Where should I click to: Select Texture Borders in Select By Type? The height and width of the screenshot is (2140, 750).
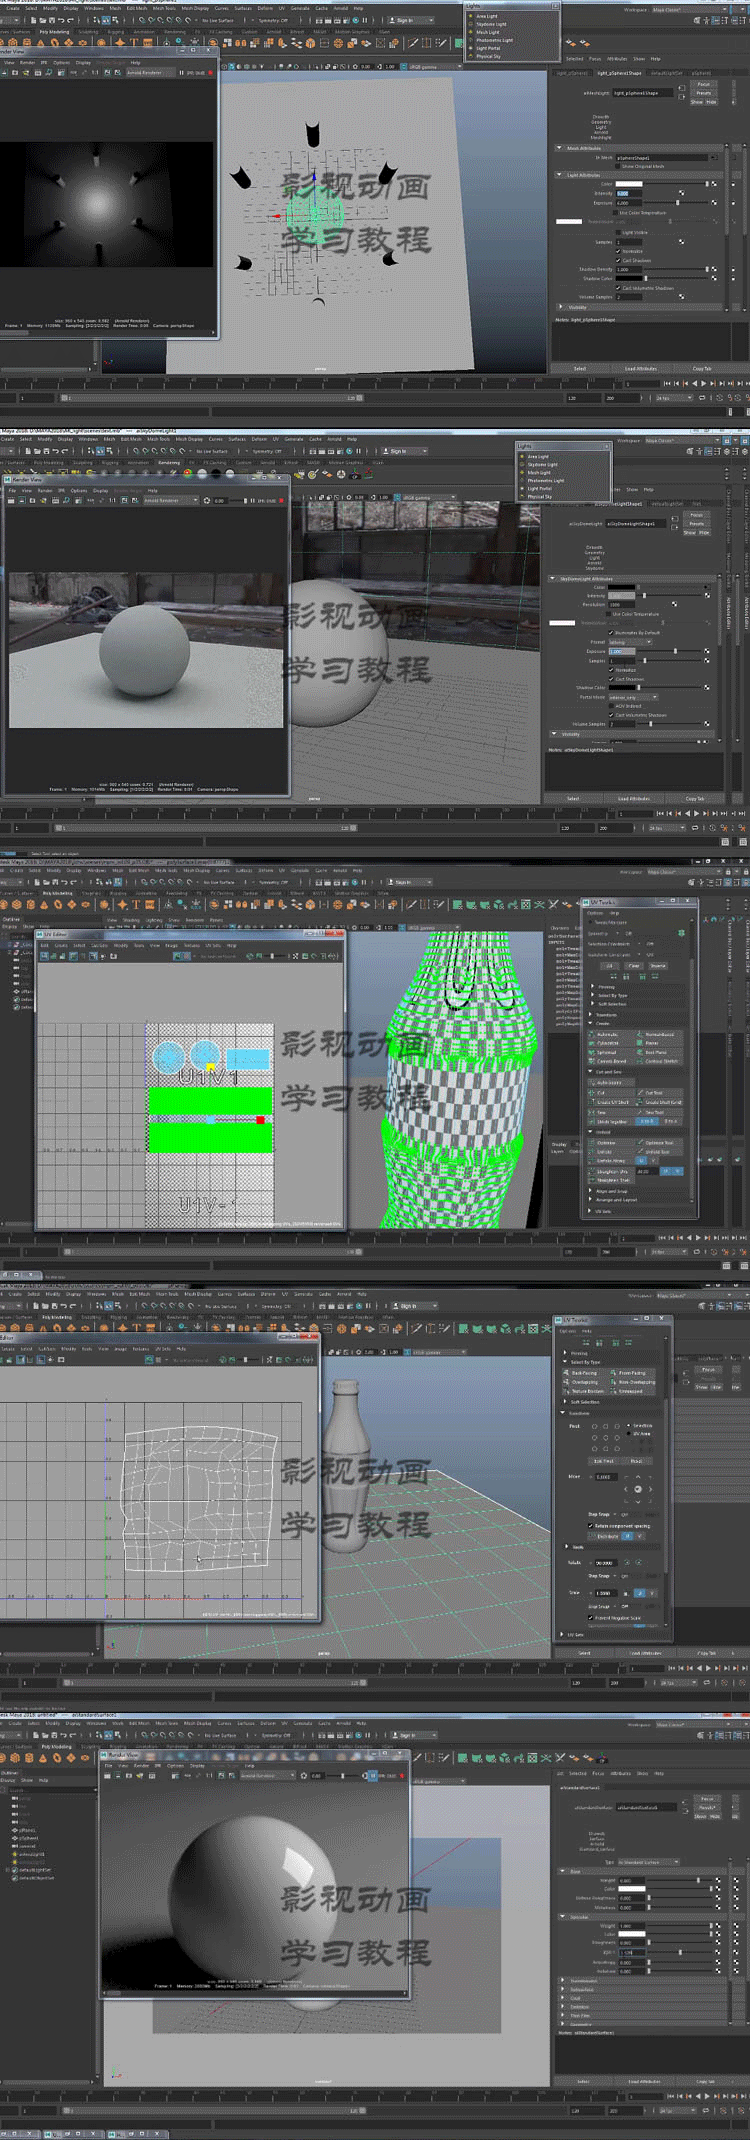tap(584, 1391)
